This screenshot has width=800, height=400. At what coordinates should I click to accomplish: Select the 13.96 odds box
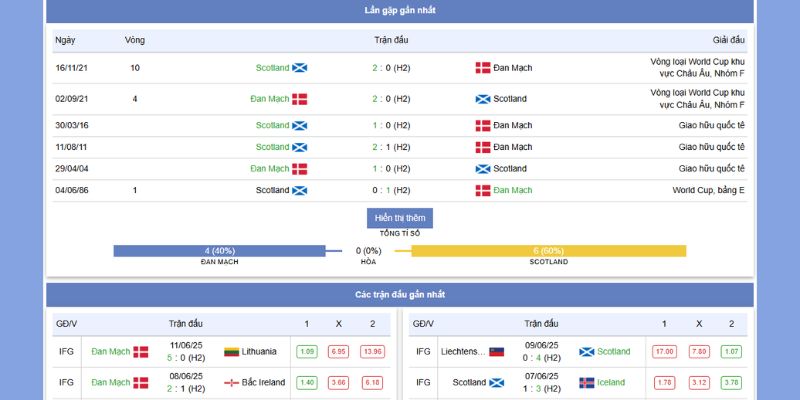click(372, 352)
